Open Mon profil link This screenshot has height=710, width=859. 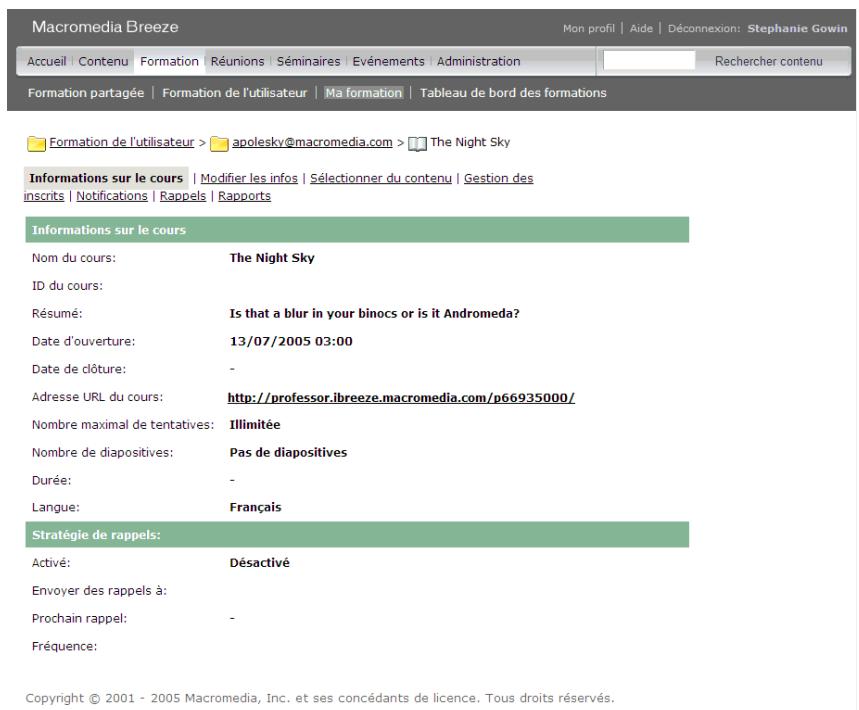tap(588, 28)
